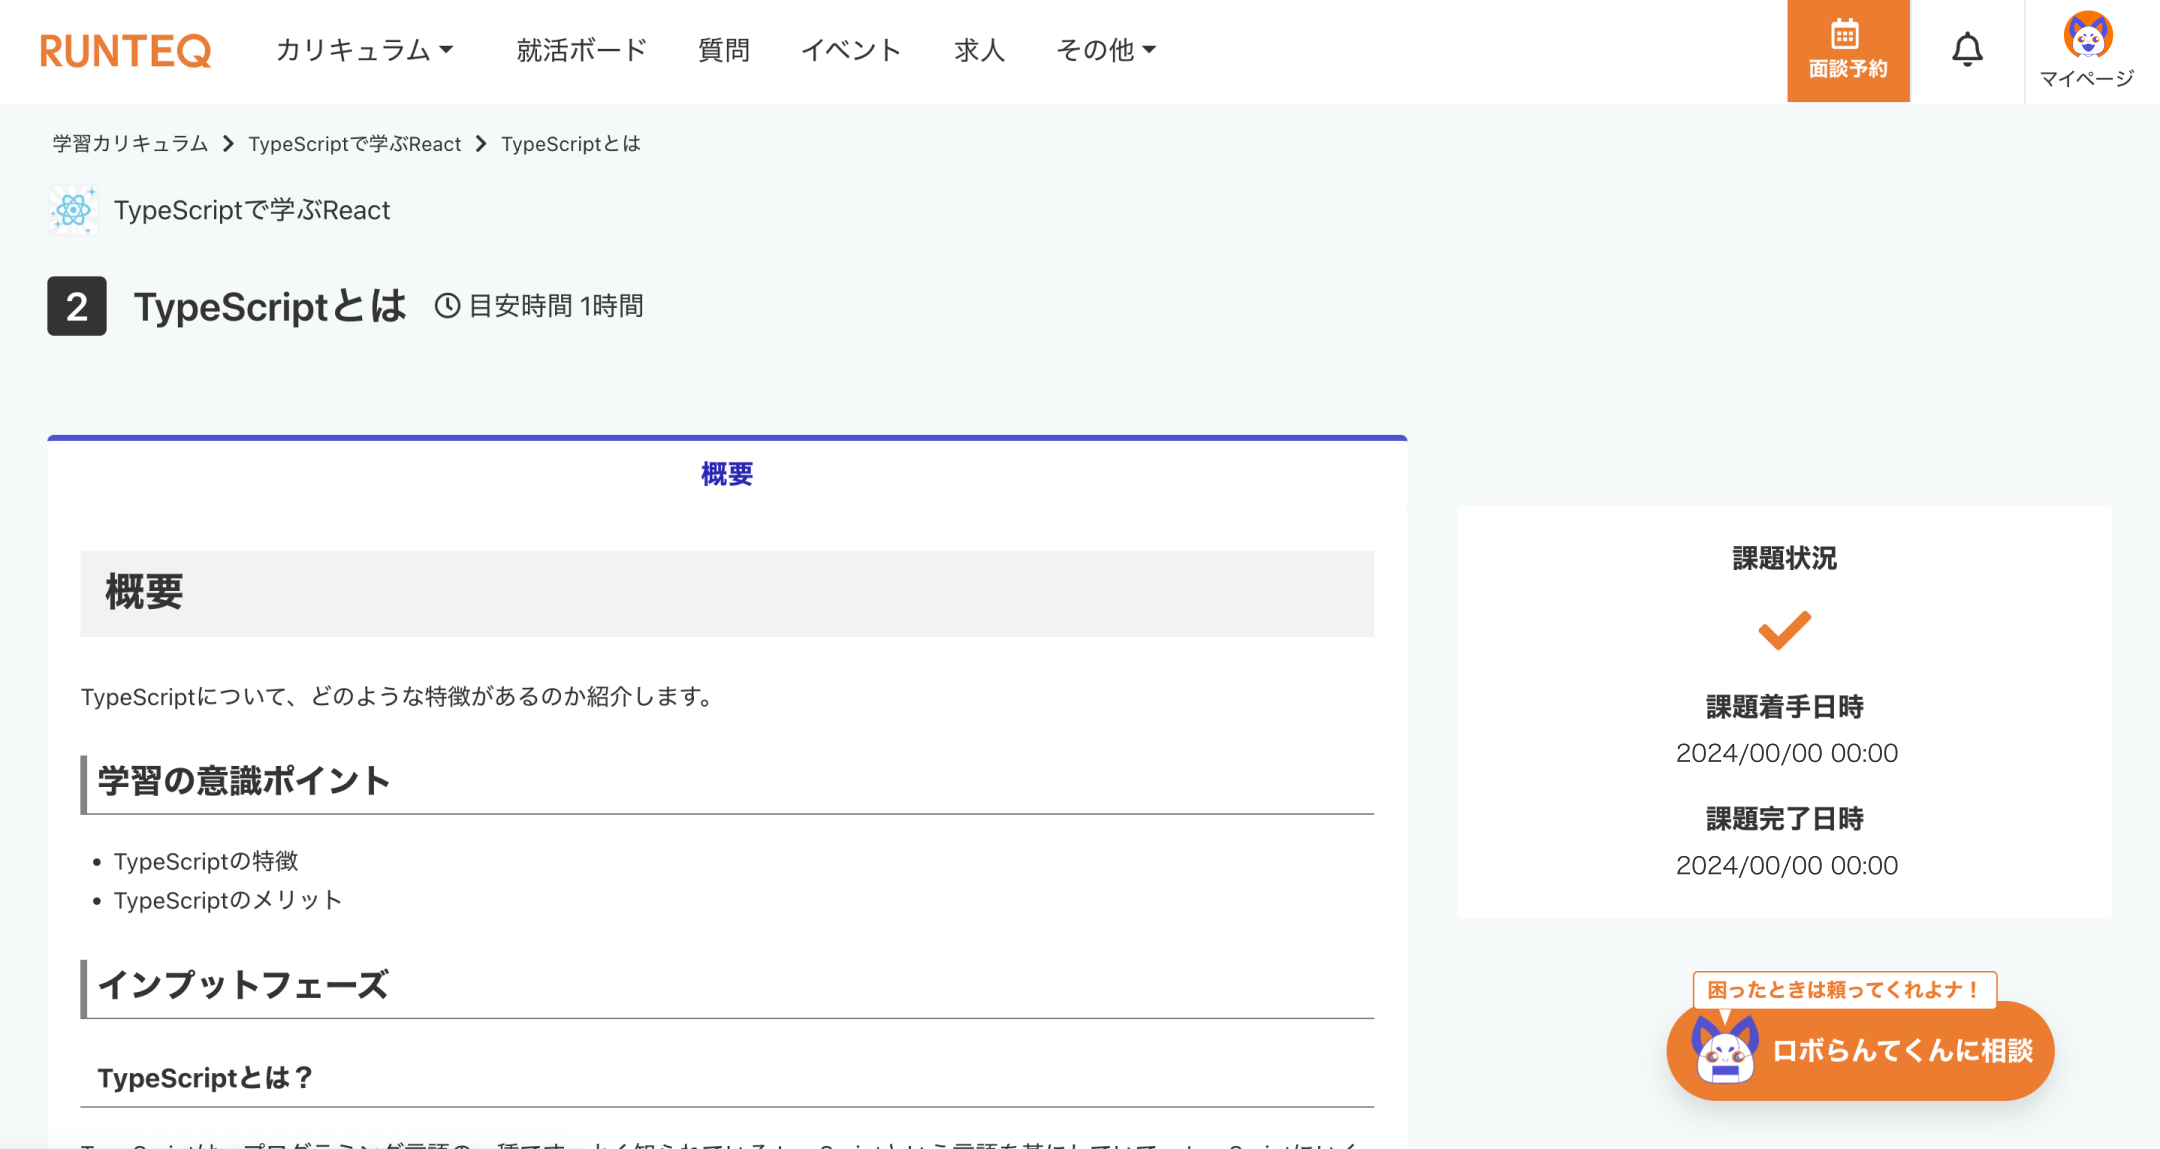Viewport: 2160px width, 1149px height.
Task: Click the chapter number 2 badge
Action: [77, 306]
